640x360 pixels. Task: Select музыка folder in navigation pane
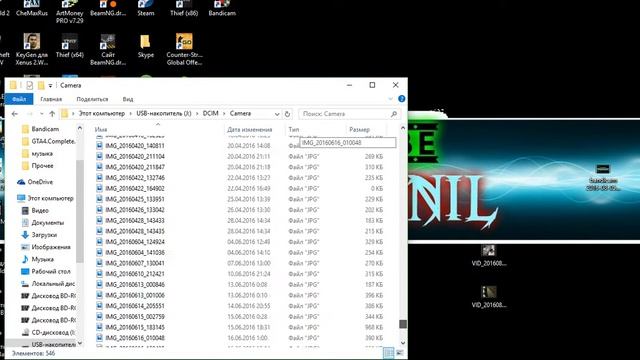(x=37, y=153)
